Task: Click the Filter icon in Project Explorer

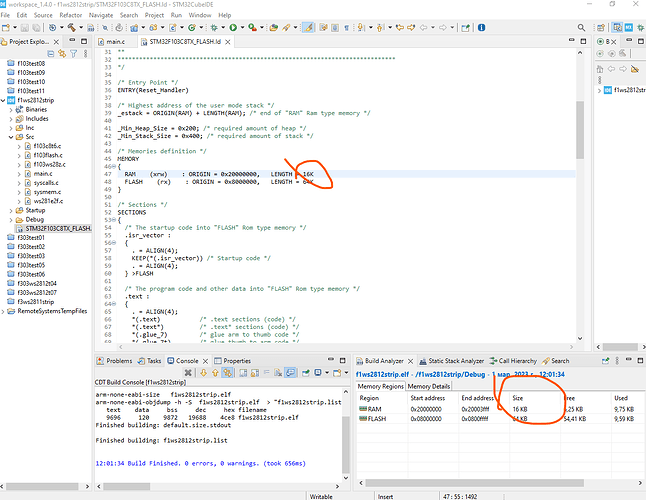Action: [x=74, y=54]
